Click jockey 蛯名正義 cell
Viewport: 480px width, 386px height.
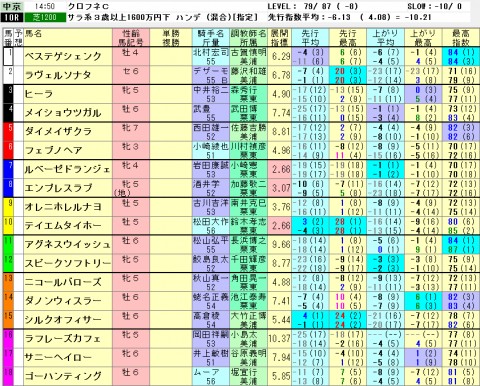[211, 301]
